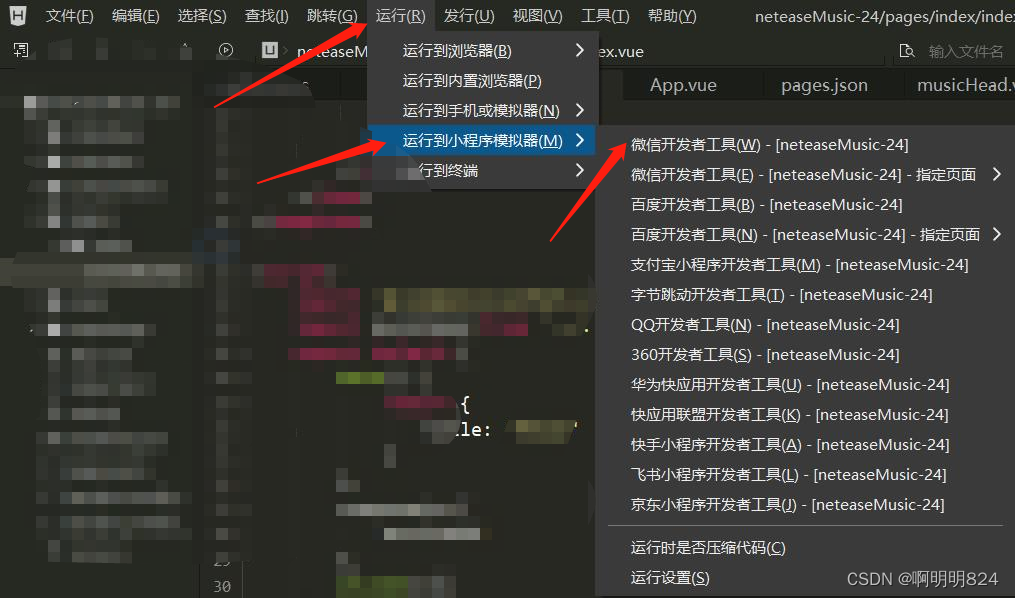Open the 发行(U) menu

click(469, 16)
